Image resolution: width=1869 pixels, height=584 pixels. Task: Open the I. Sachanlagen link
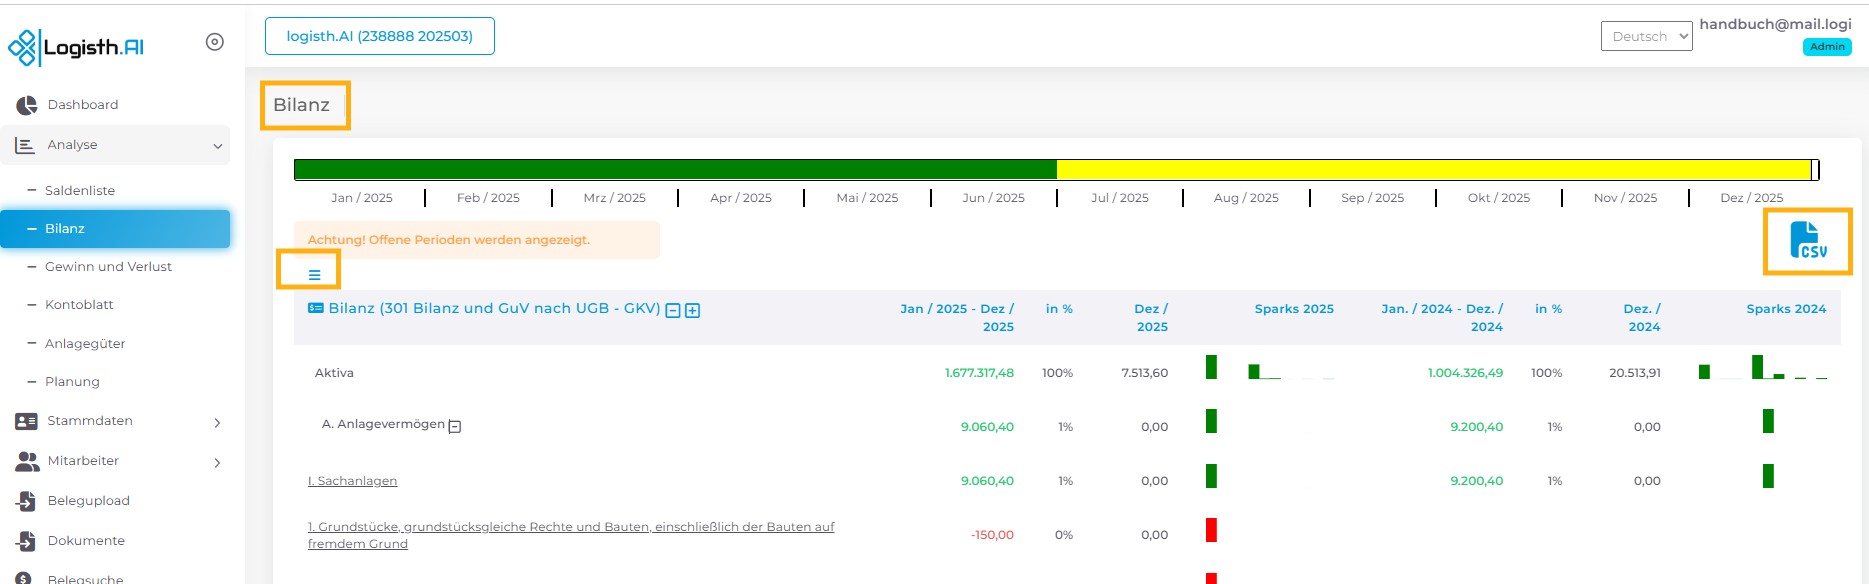pos(352,481)
